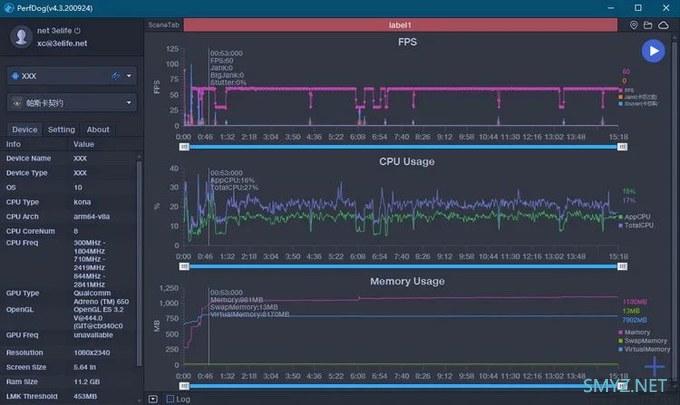This screenshot has width=680, height=405.
Task: Select the SceneTab label
Action: coord(163,25)
